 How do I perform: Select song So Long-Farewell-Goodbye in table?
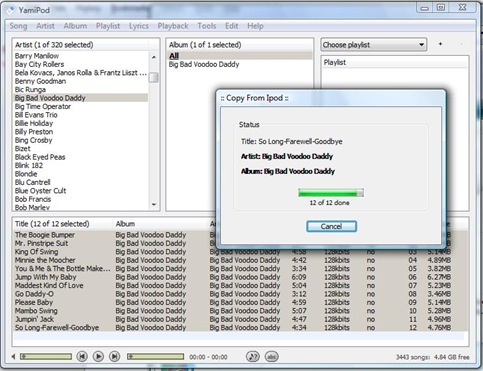pyautogui.click(x=240, y=328)
